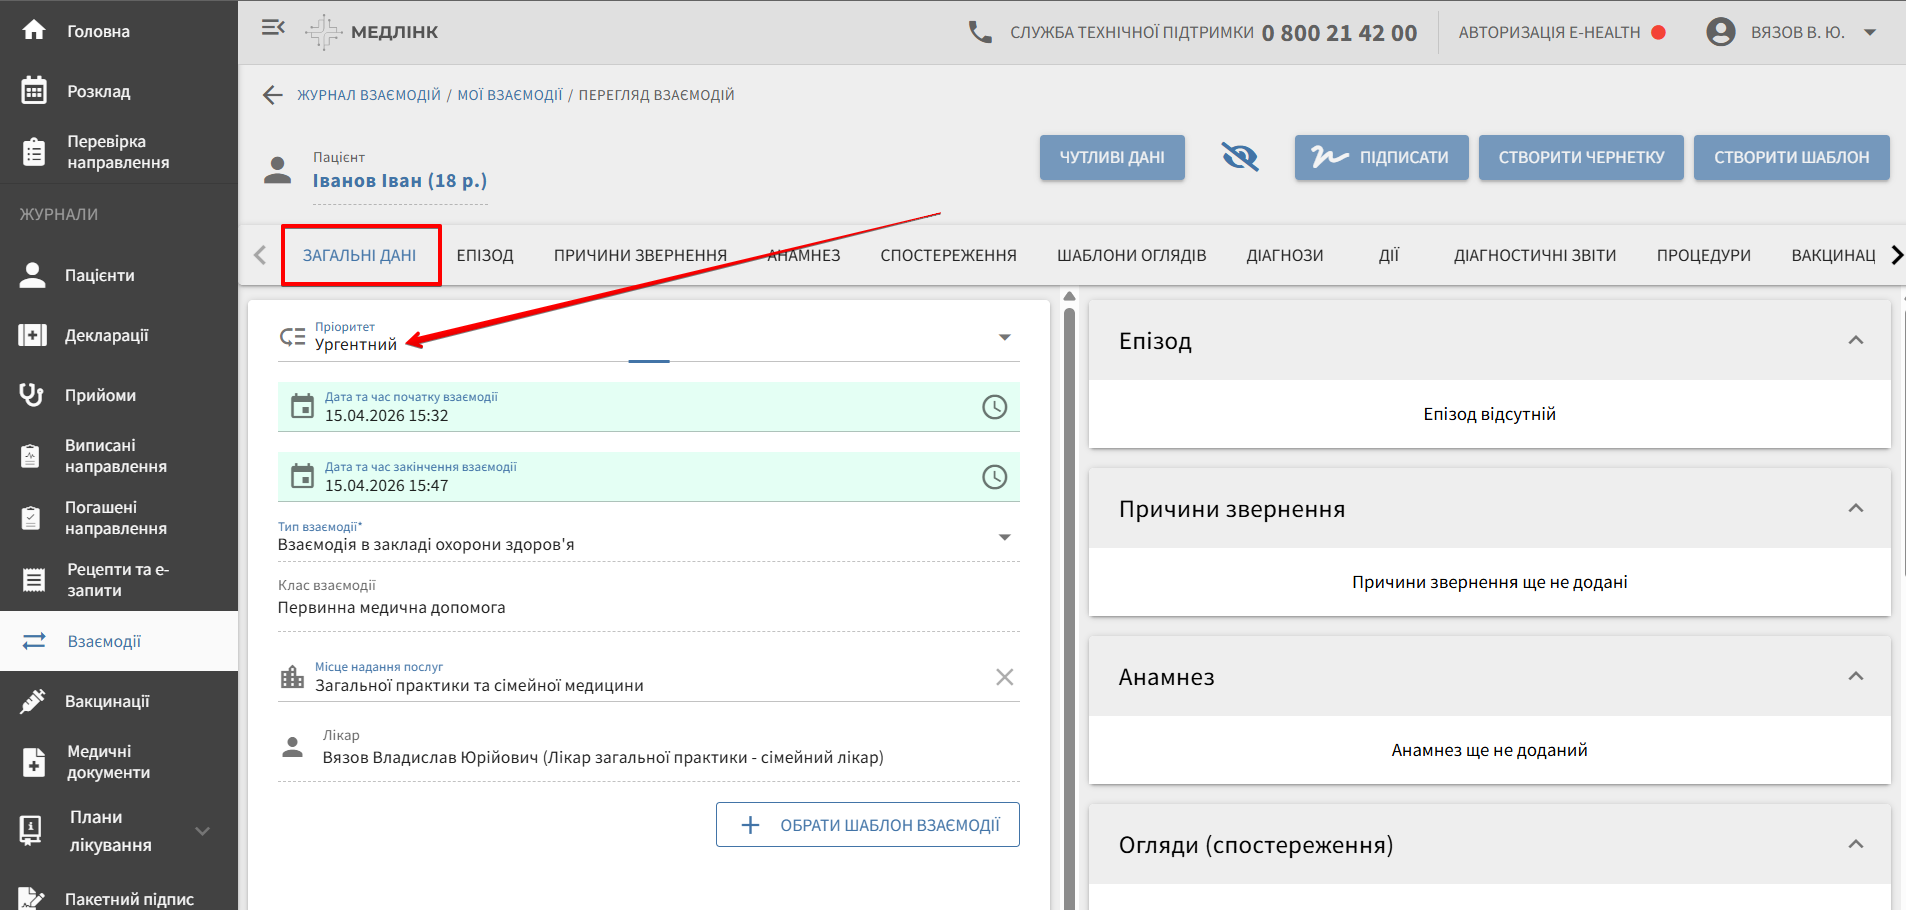Open Вакцинації in the sidebar
This screenshot has height=910, width=1906.
[107, 701]
